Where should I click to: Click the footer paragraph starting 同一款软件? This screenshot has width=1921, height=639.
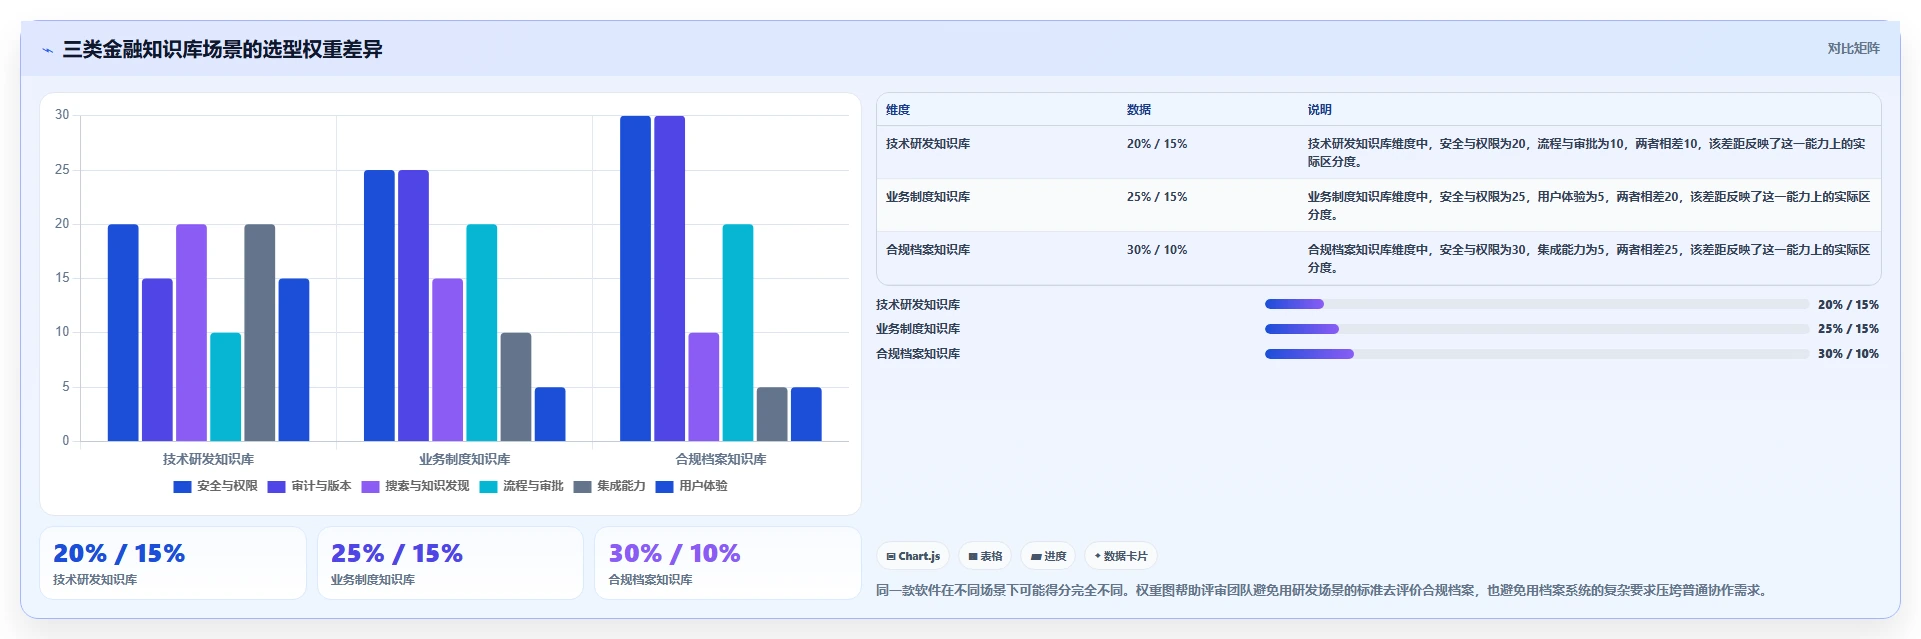click(x=1324, y=590)
